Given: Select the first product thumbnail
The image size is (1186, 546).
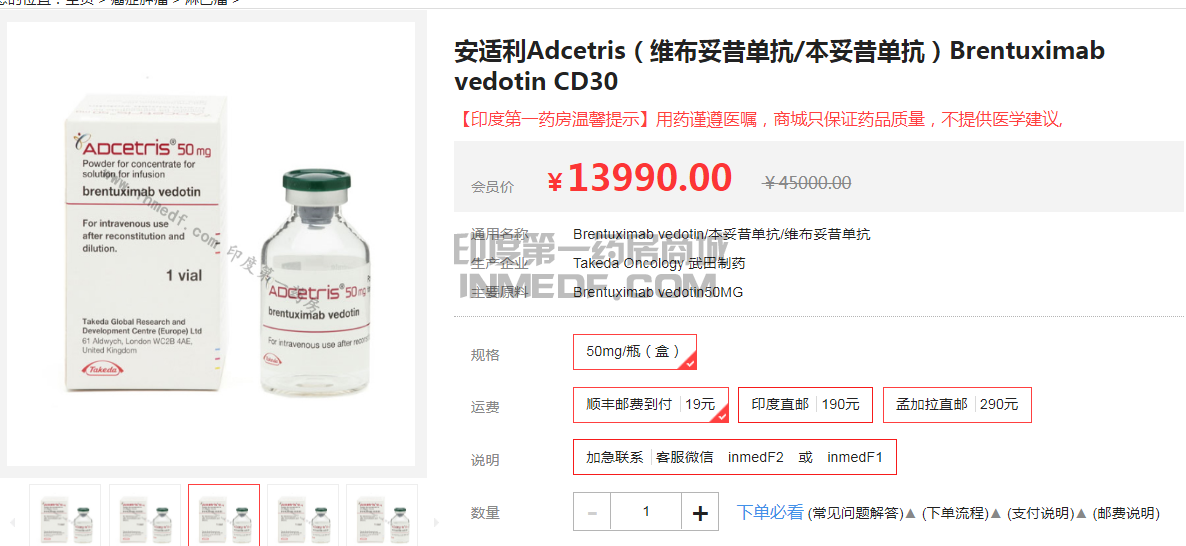Looking at the screenshot, I should point(64,516).
